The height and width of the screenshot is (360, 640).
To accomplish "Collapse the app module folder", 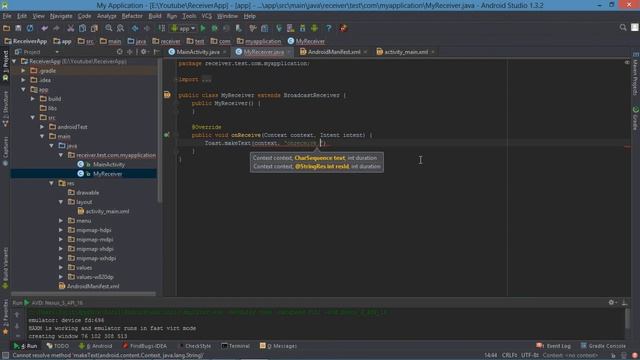I will pos(23,89).
